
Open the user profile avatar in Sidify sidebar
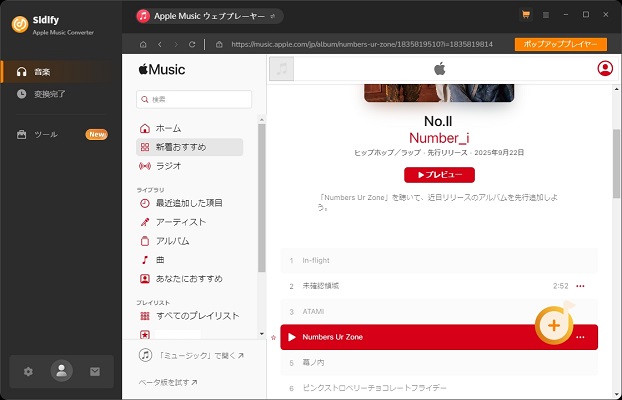pos(61,371)
